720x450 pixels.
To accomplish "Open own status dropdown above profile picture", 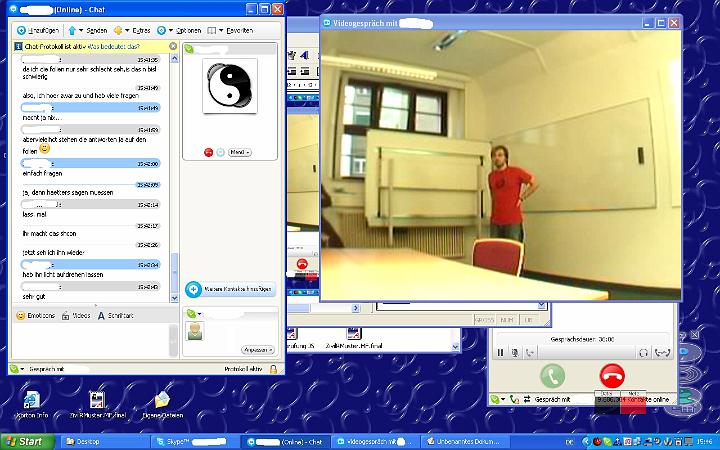I will coord(194,314).
